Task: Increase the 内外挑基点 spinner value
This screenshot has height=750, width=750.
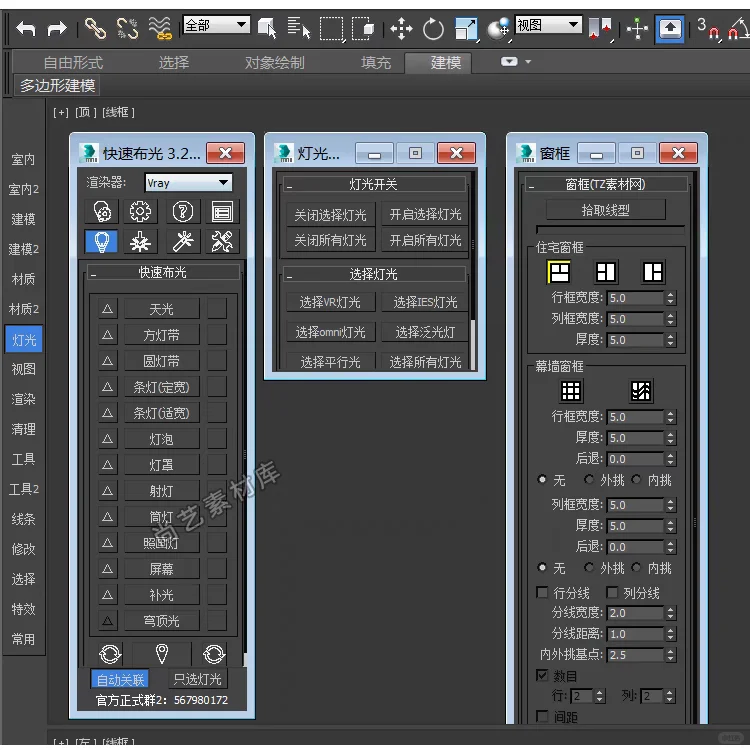Action: [671, 651]
